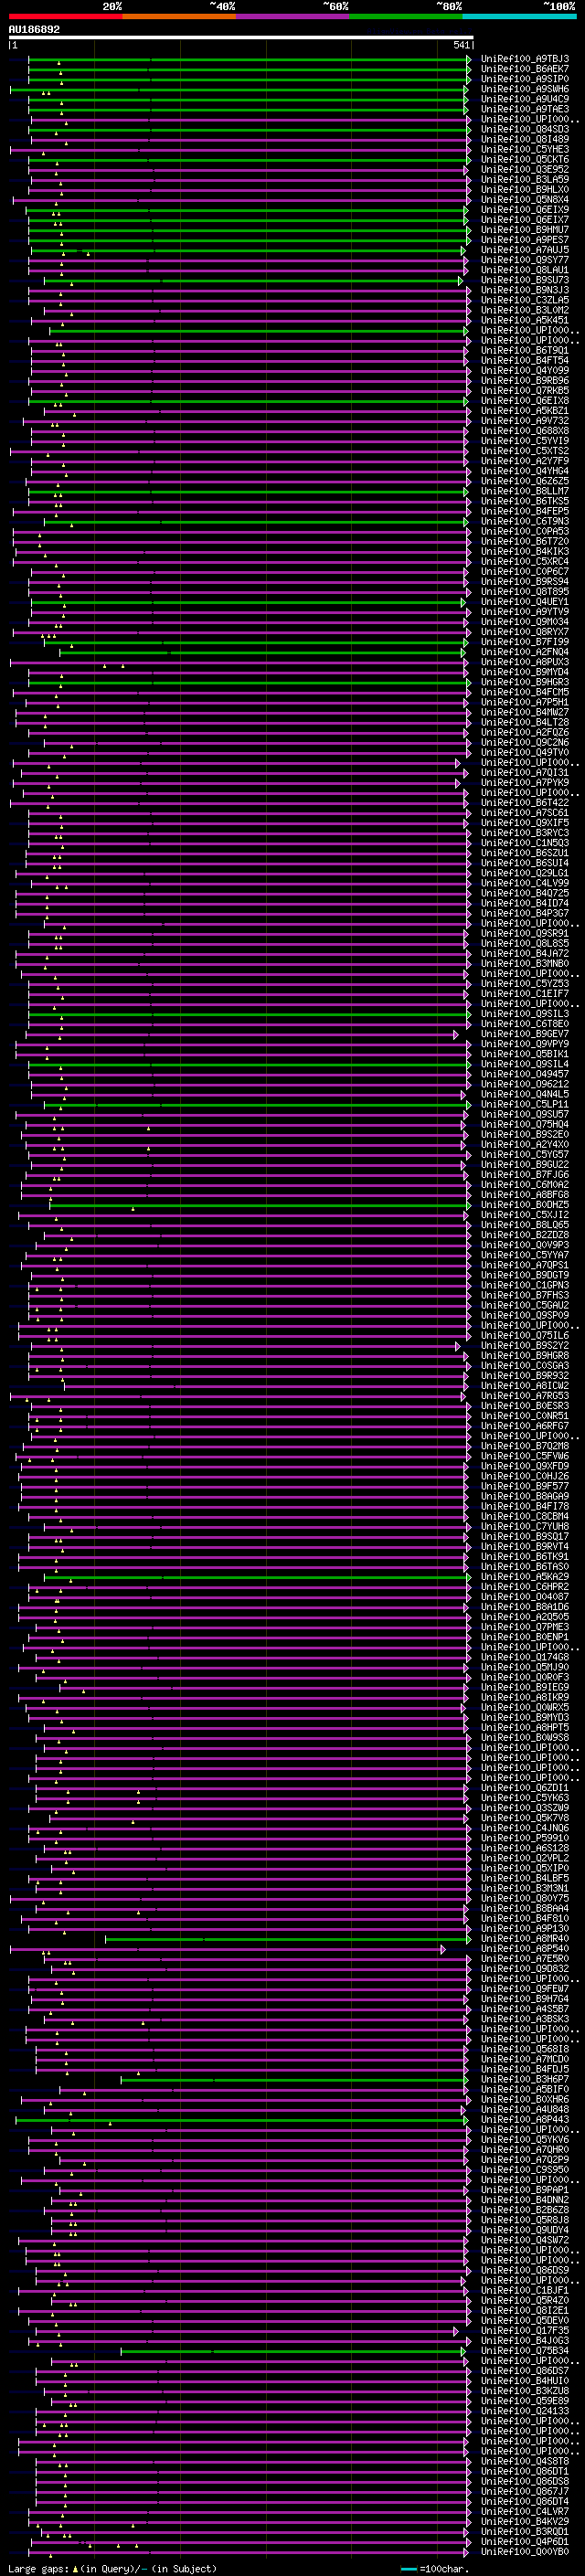585x2576 pixels.
Task: Select hit label UniRef100_Q4UEY1
Action: [525, 602]
